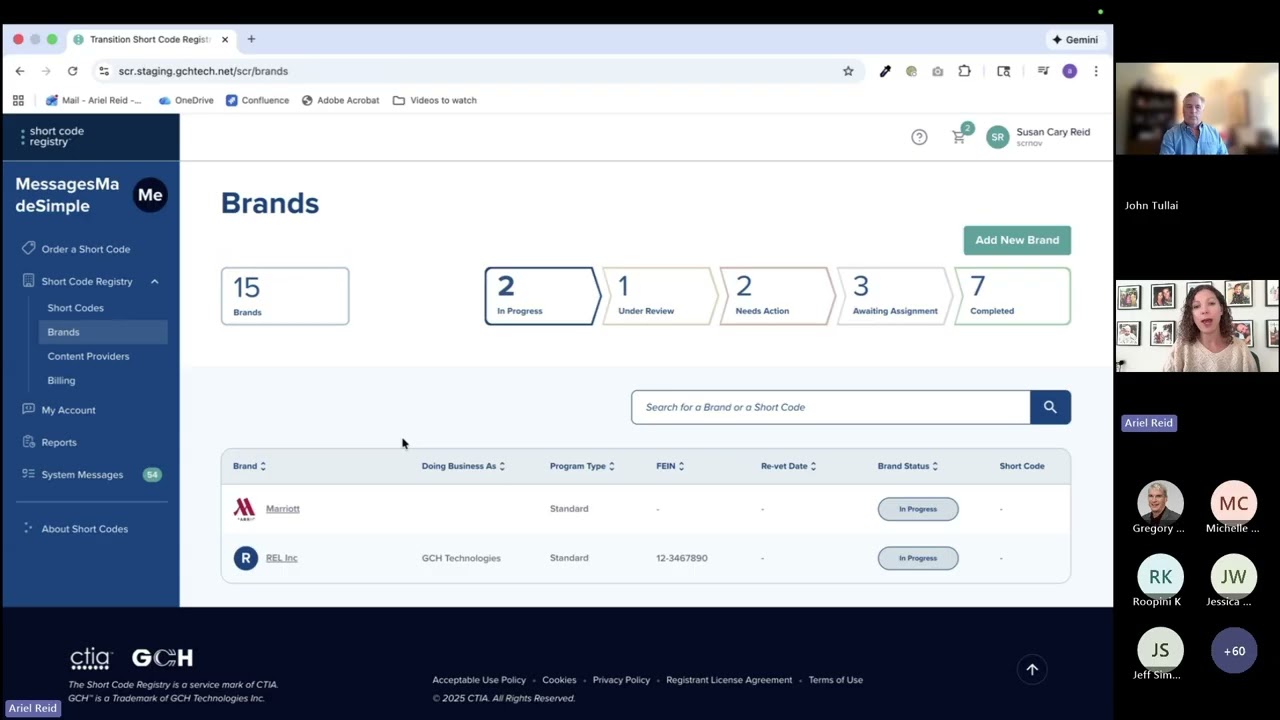Sort by FEIN column
This screenshot has width=1280, height=720.
pyautogui.click(x=670, y=466)
